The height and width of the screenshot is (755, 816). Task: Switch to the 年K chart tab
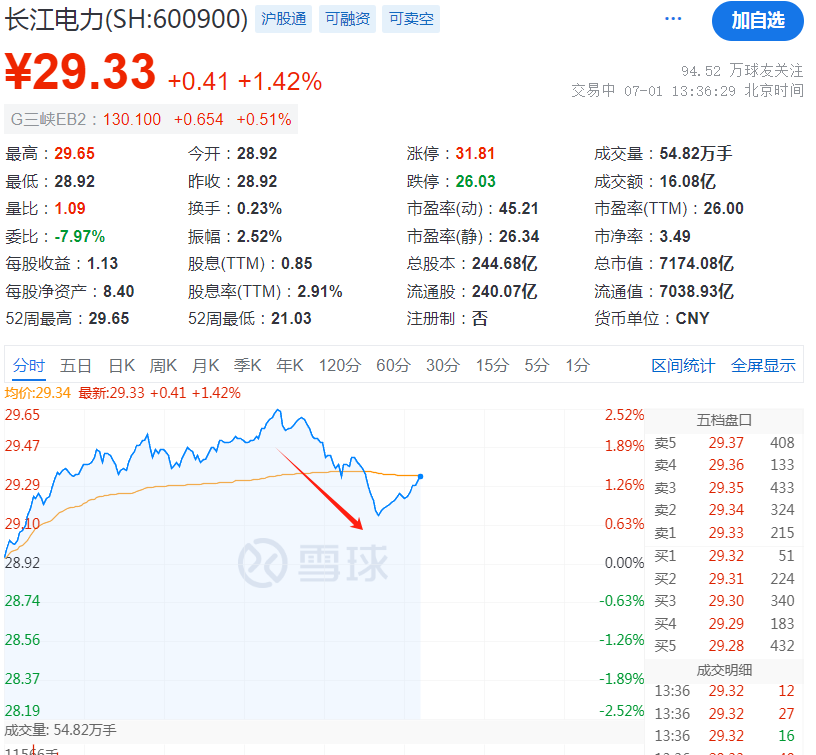(x=290, y=365)
